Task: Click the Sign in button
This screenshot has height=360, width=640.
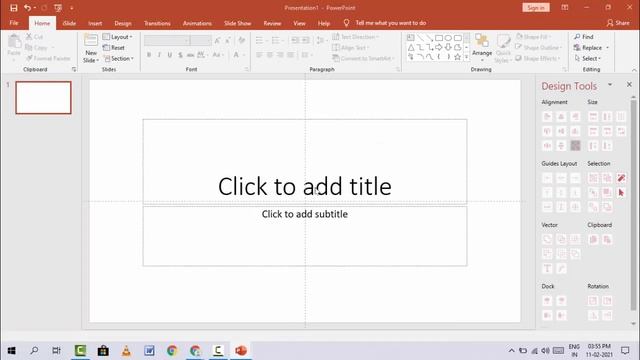Action: 536,7
